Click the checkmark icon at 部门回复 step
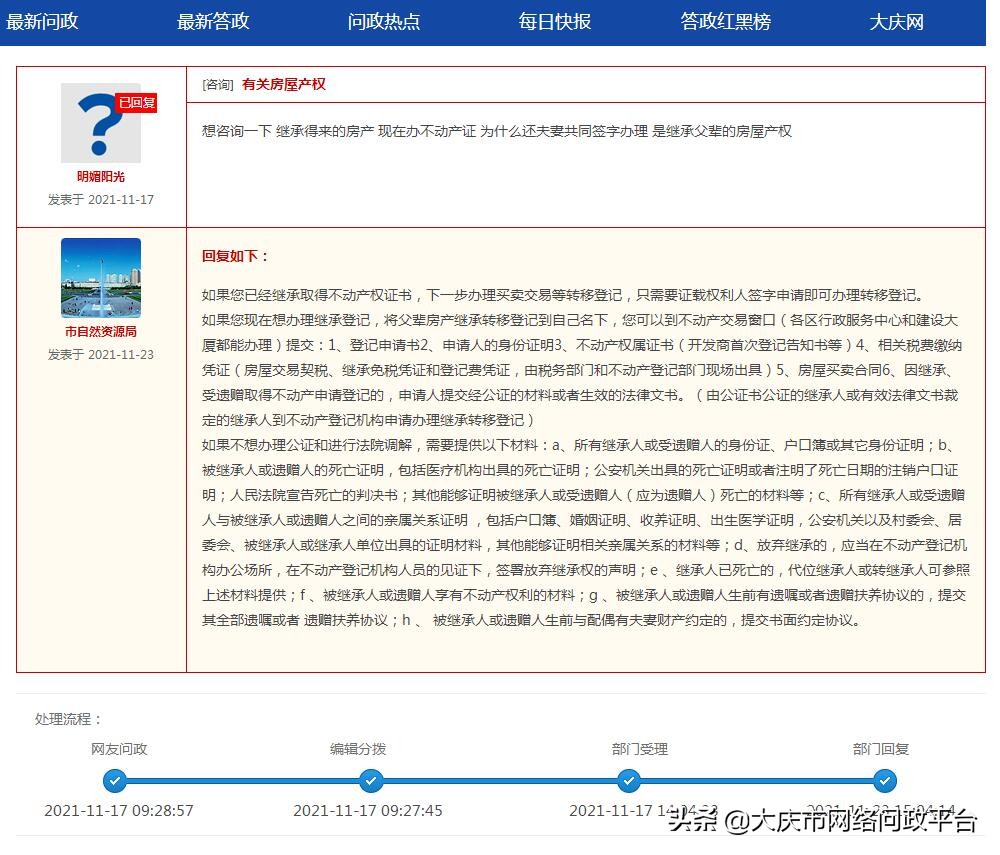 coord(885,783)
